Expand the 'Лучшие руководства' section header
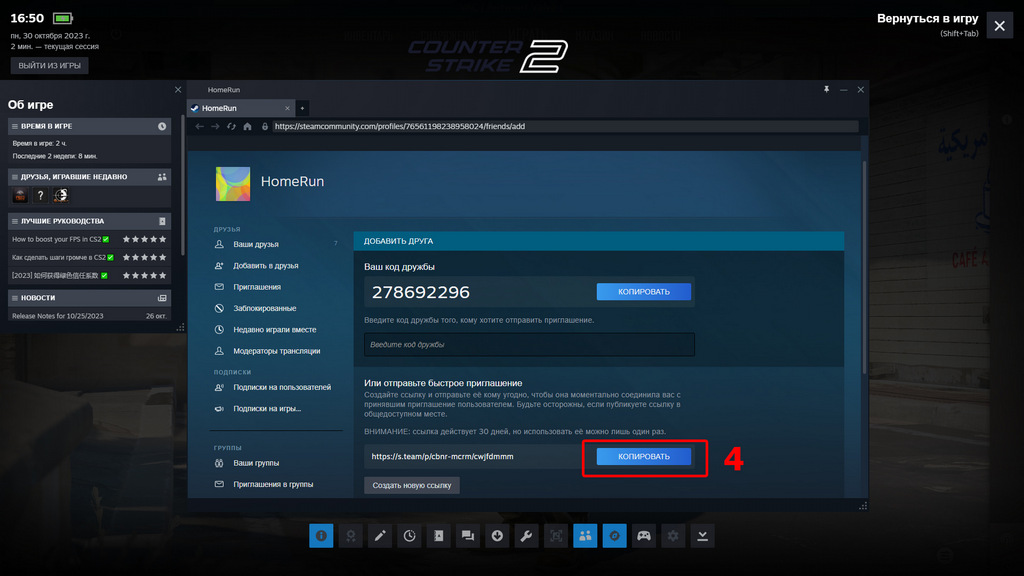This screenshot has width=1024, height=576. (89, 221)
